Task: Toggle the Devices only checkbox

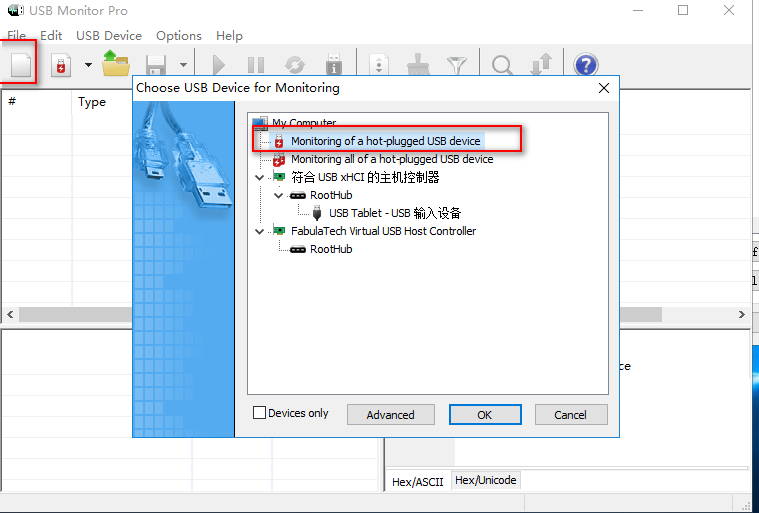Action: coord(259,412)
